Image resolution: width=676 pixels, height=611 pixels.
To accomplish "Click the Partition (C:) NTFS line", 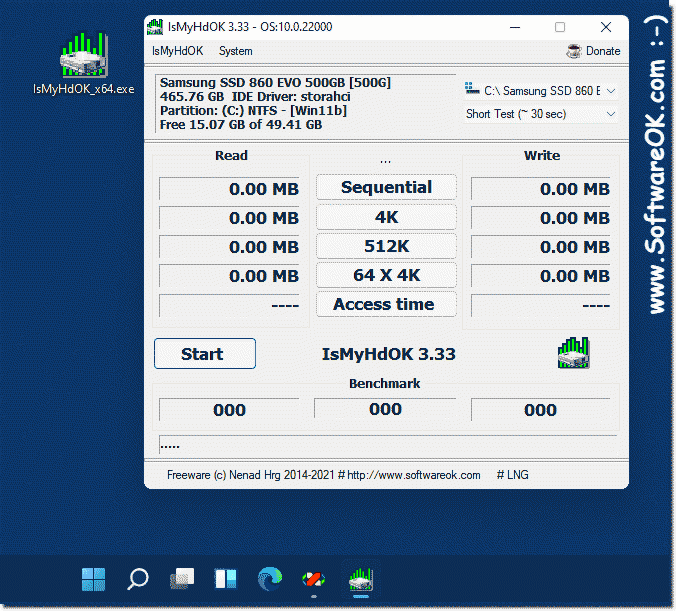I will [x=253, y=110].
